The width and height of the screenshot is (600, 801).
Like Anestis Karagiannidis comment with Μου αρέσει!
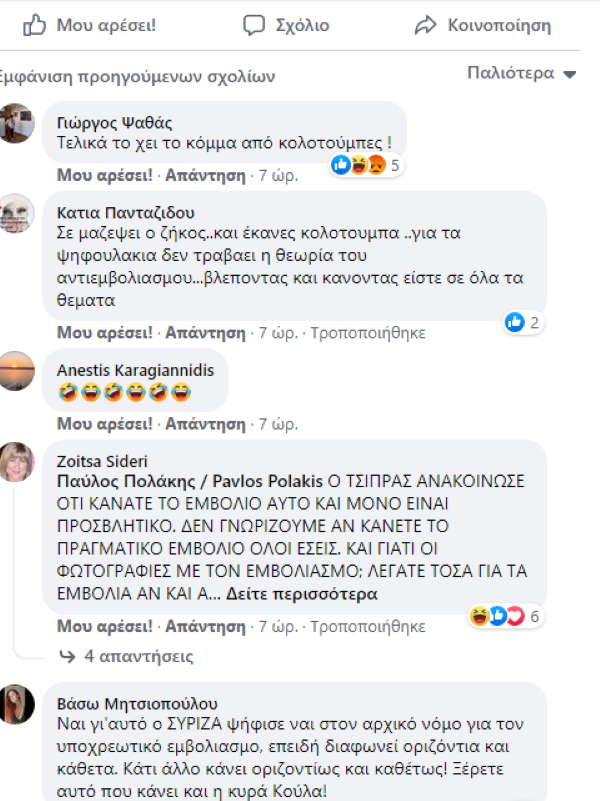[105, 423]
